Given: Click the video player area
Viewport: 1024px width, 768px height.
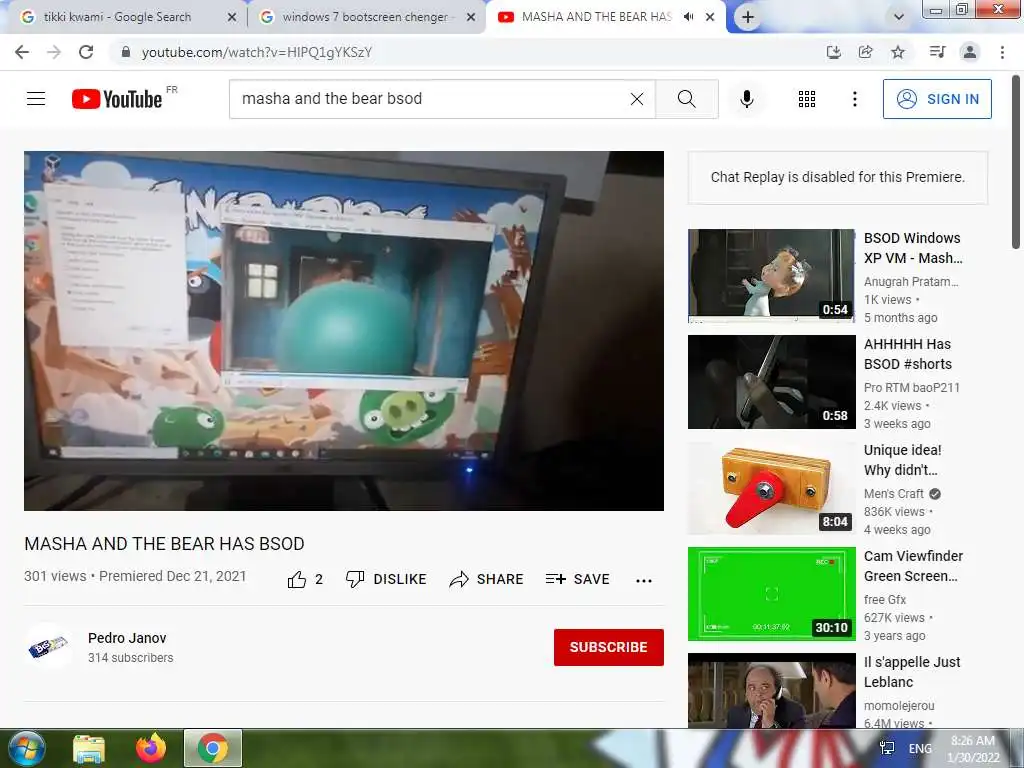Looking at the screenshot, I should 344,330.
